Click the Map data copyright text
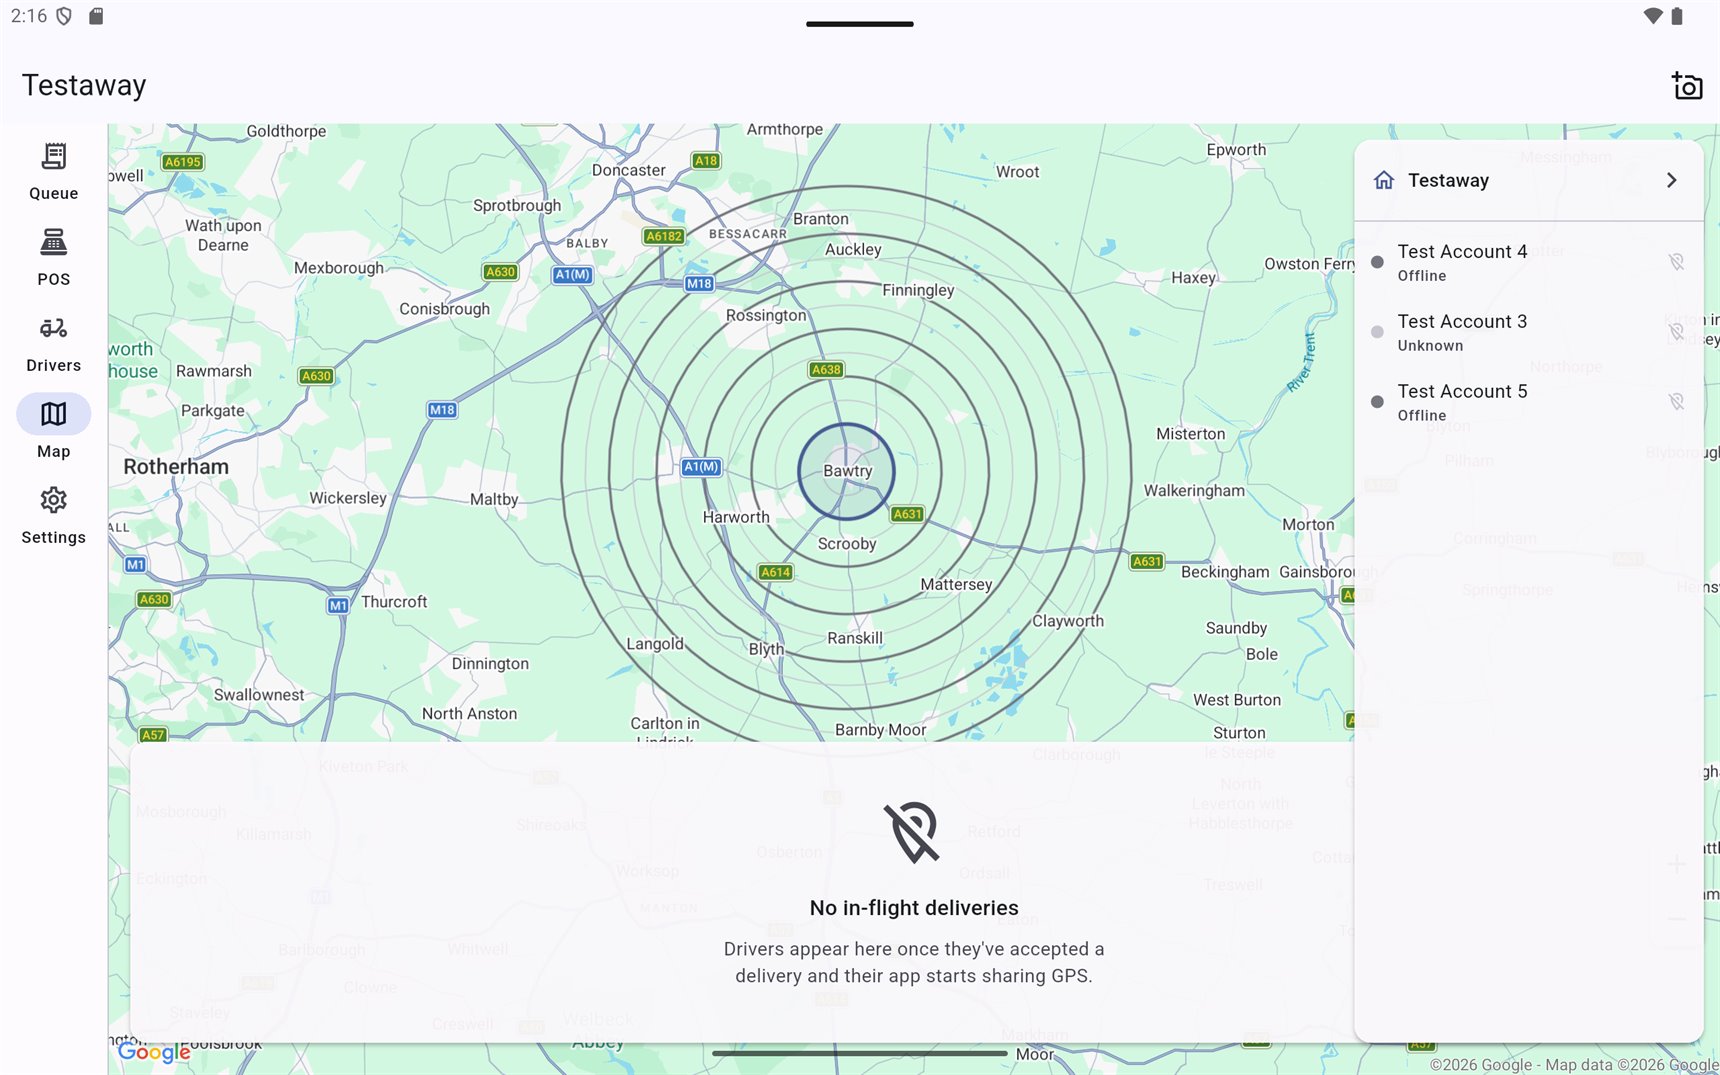The image size is (1720, 1075). [1574, 1065]
